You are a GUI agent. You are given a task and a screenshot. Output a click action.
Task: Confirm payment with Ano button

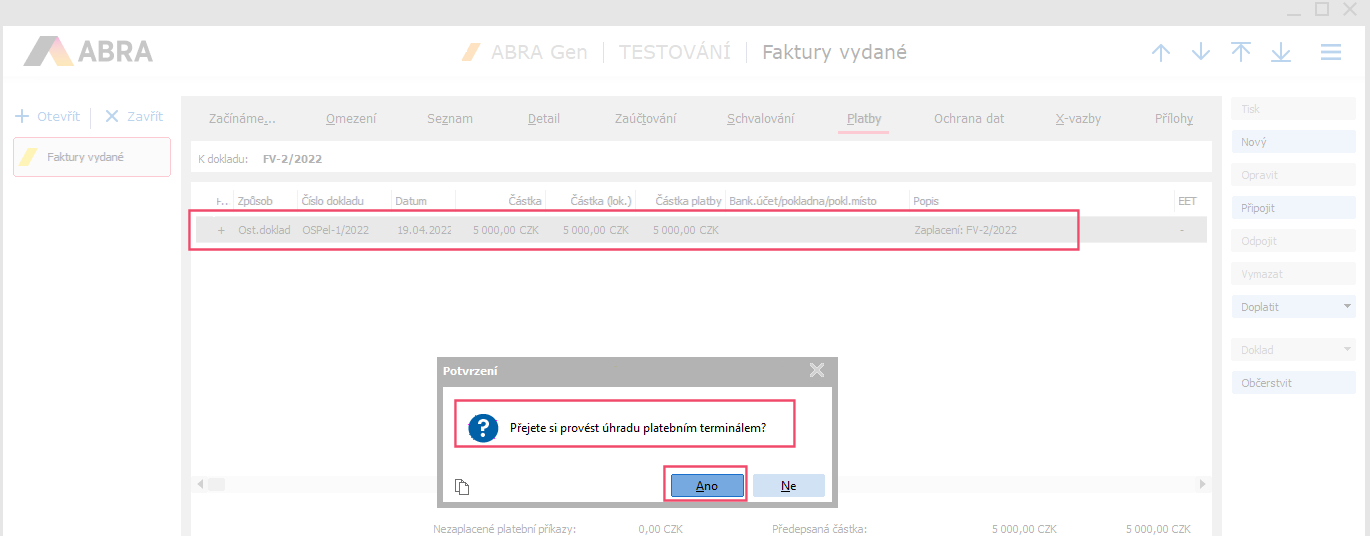[x=707, y=486]
